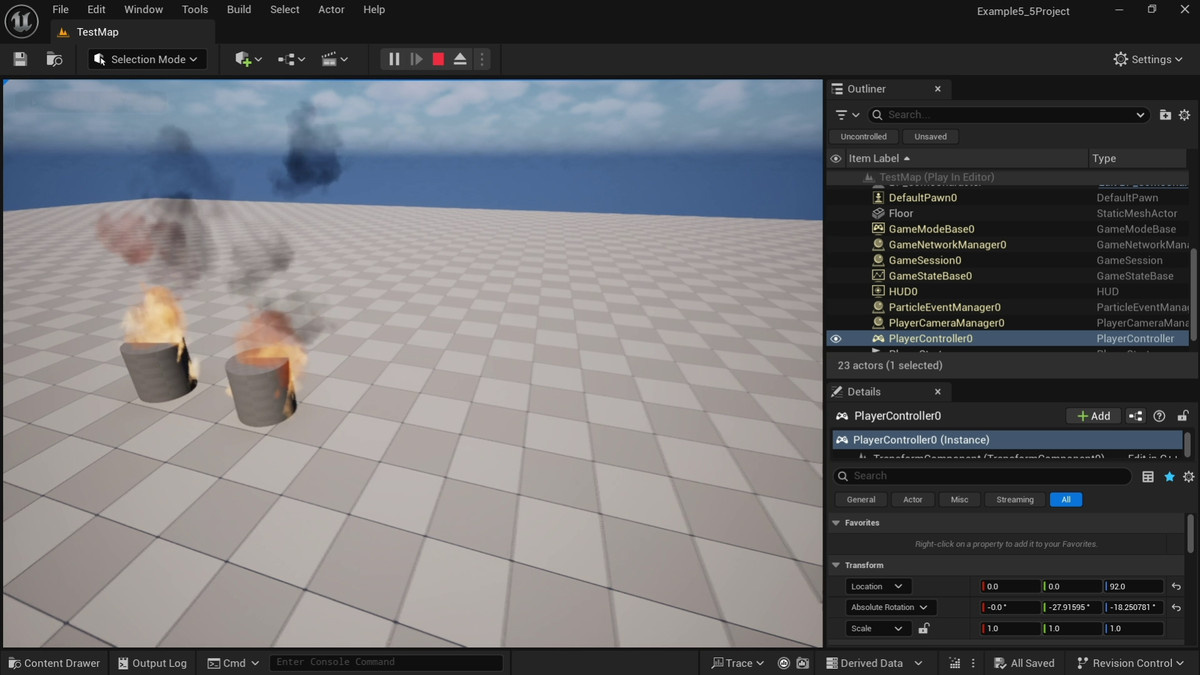Click the visibility column eye header

(836, 159)
